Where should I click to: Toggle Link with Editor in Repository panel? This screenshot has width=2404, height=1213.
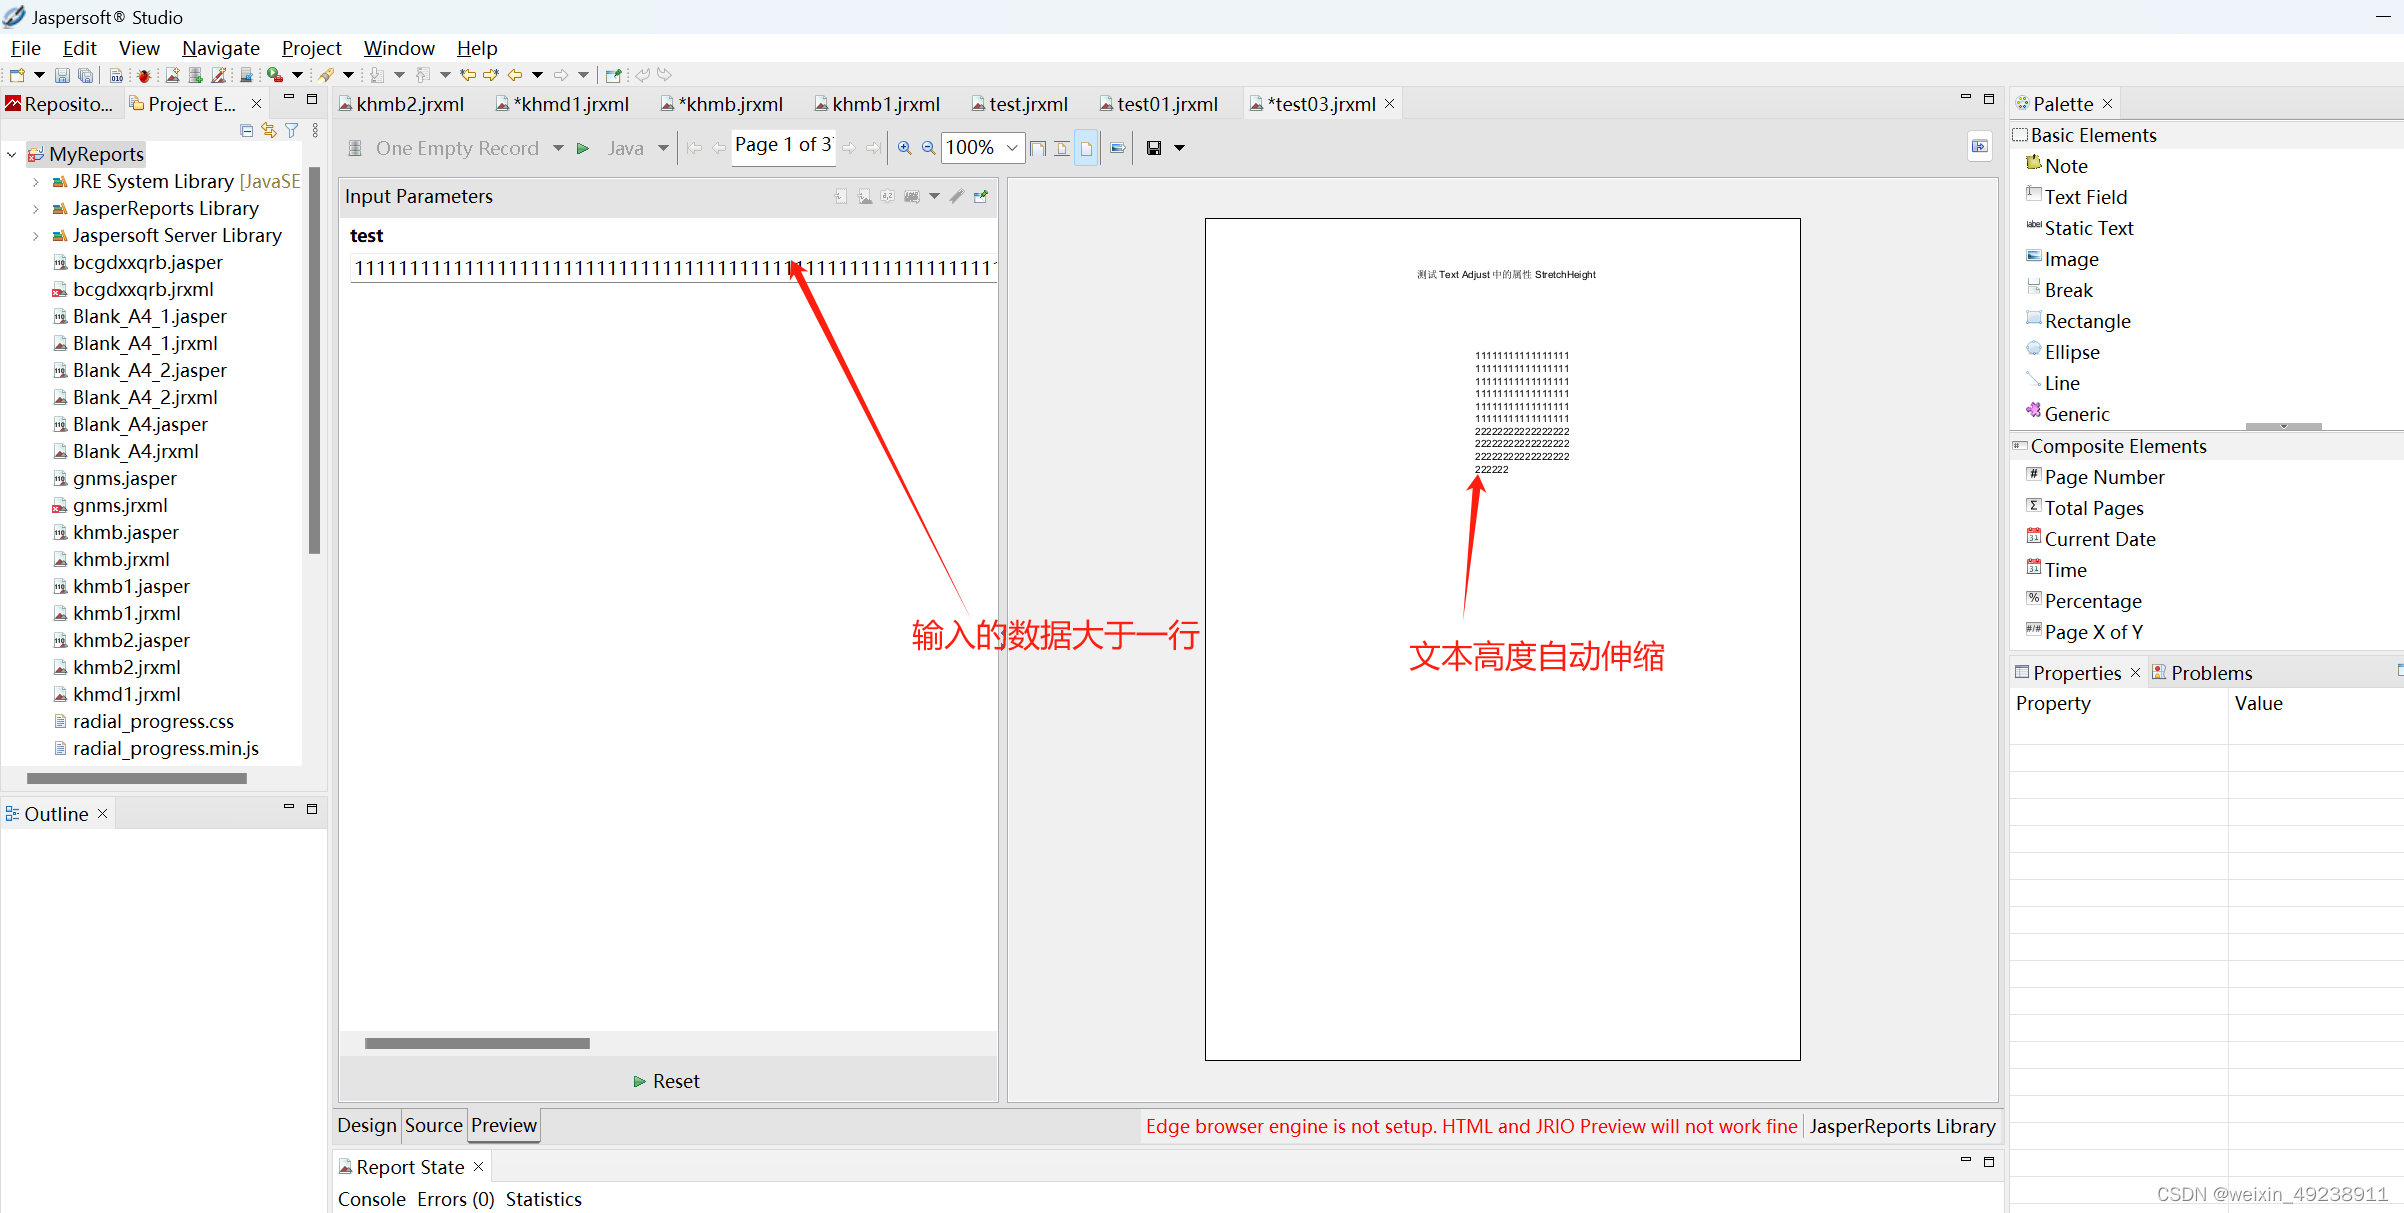coord(268,131)
